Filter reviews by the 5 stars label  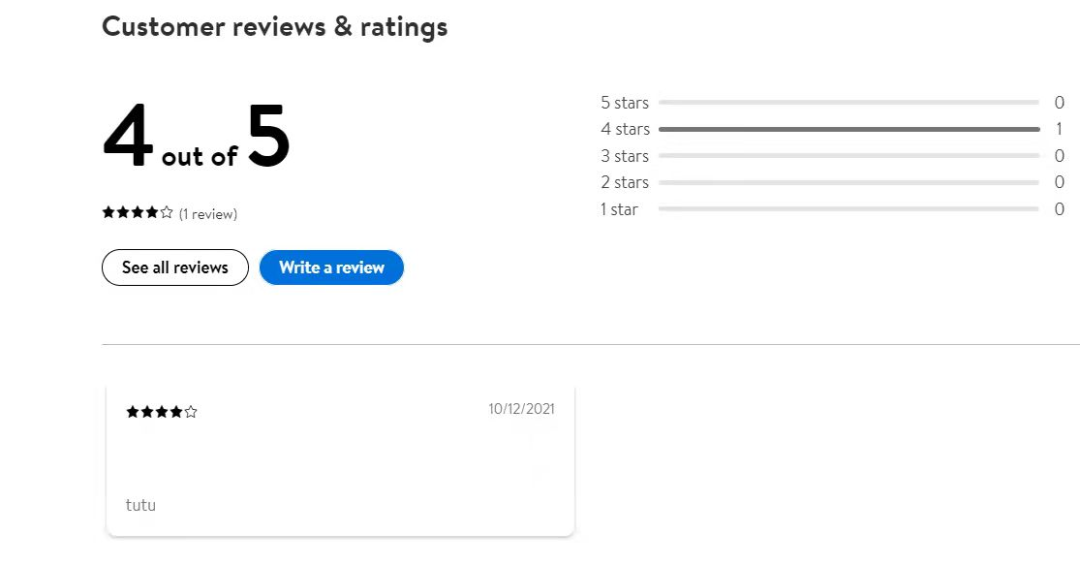pyautogui.click(x=624, y=103)
